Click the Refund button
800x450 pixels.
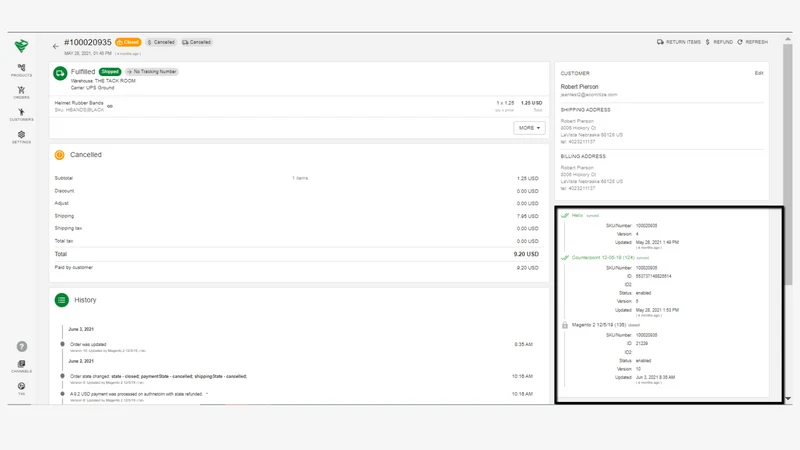[x=719, y=42]
